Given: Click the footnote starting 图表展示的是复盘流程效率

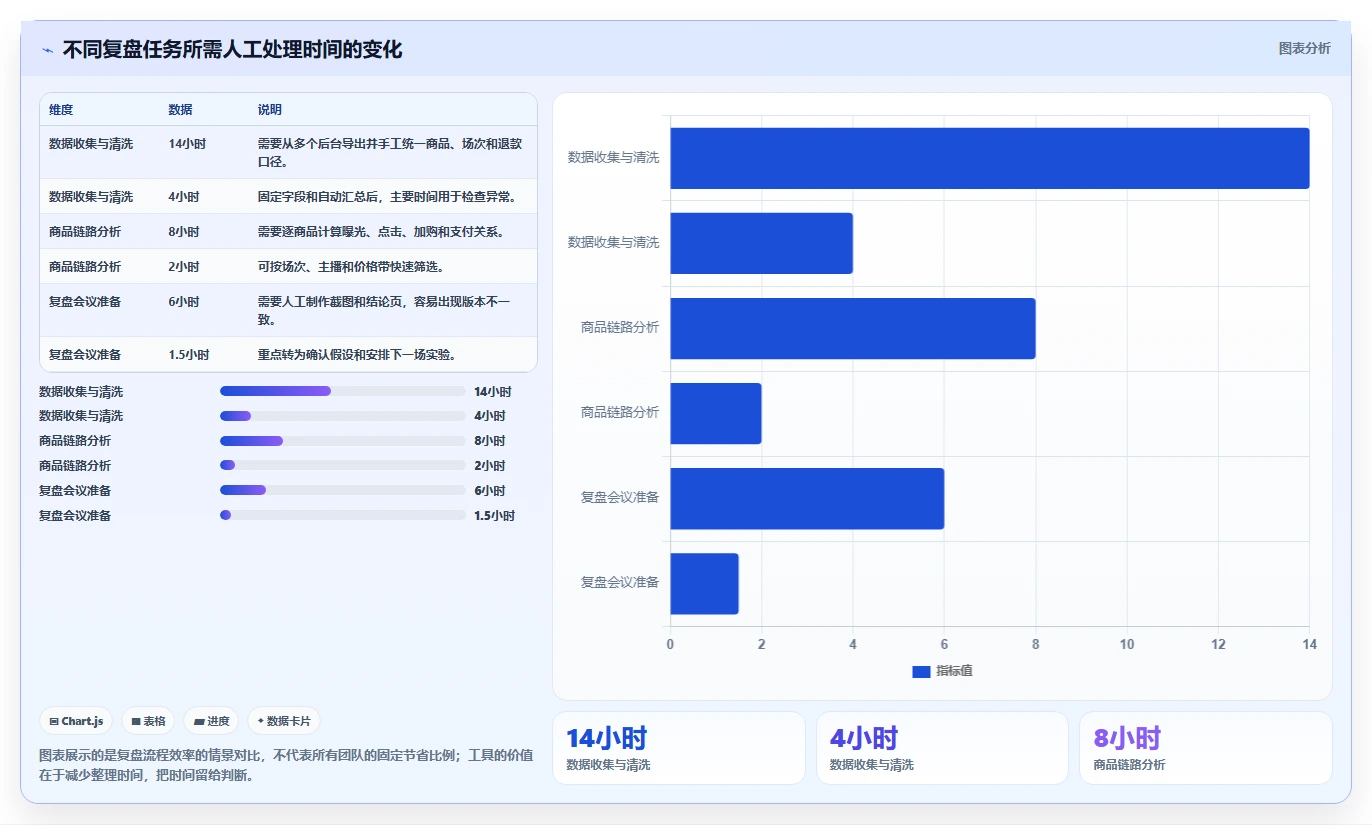Looking at the screenshot, I should coord(286,765).
